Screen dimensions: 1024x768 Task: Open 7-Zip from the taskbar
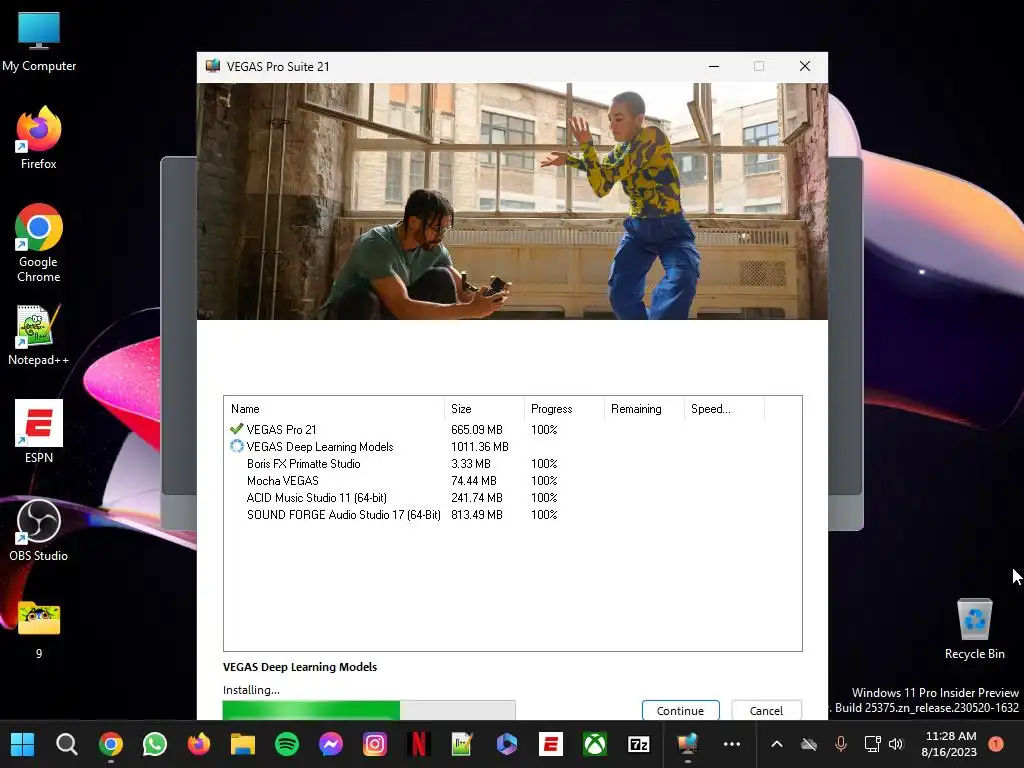pyautogui.click(x=639, y=744)
